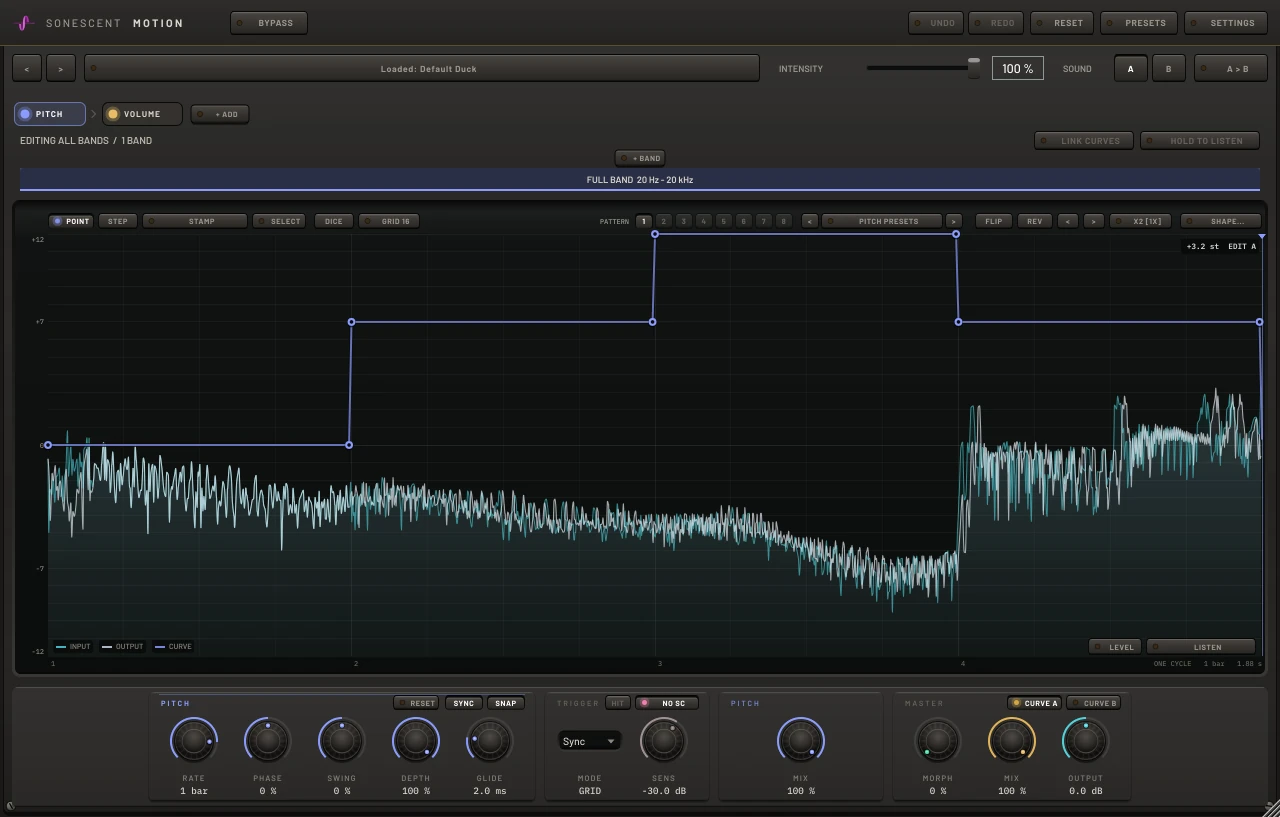Click the INTENSITY slider handle
The image size is (1280, 817).
(974, 68)
